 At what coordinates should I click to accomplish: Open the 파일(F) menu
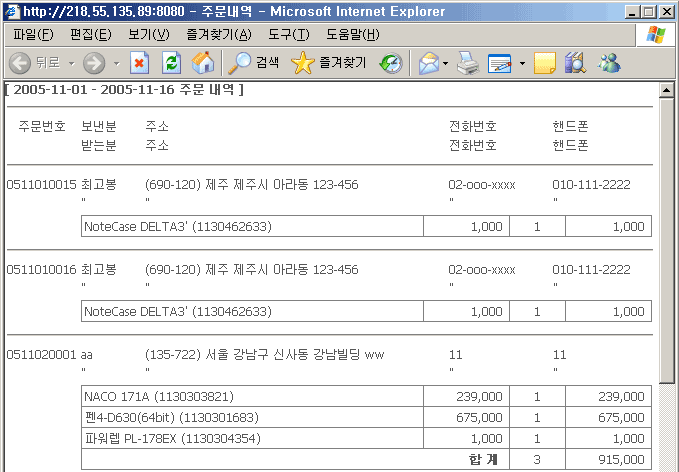33,35
